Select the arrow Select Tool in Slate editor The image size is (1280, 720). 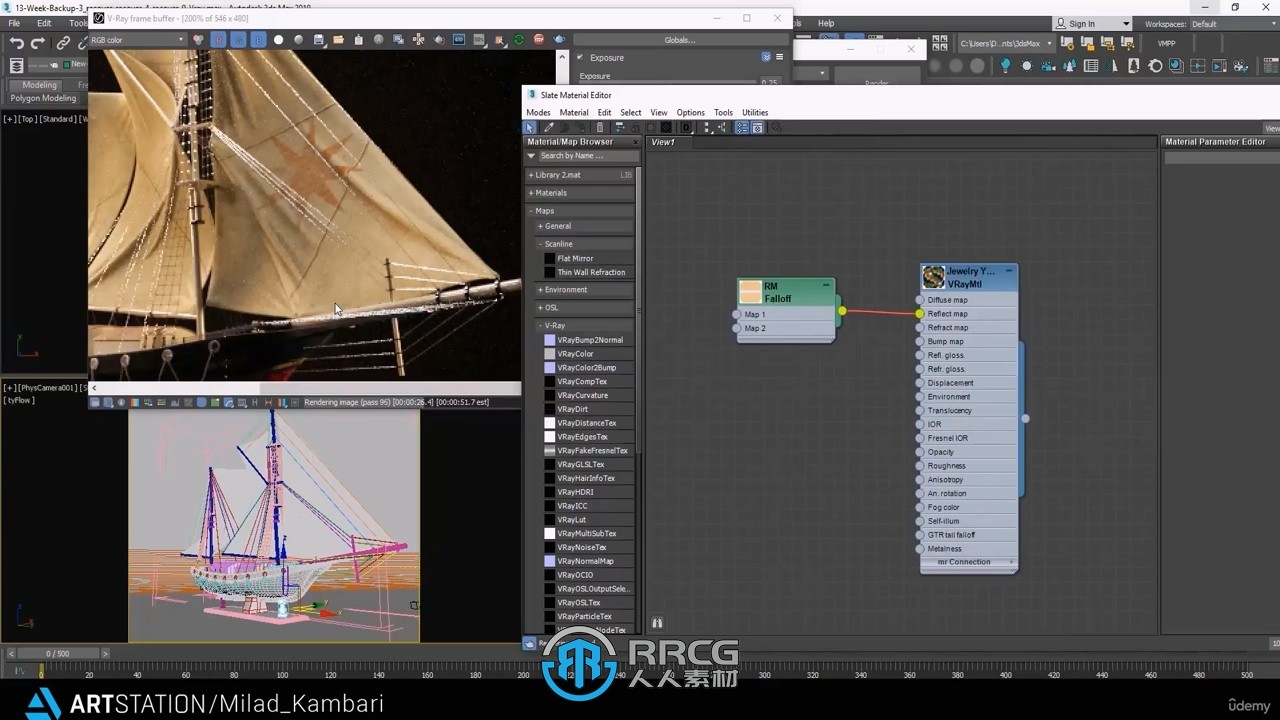[531, 127]
